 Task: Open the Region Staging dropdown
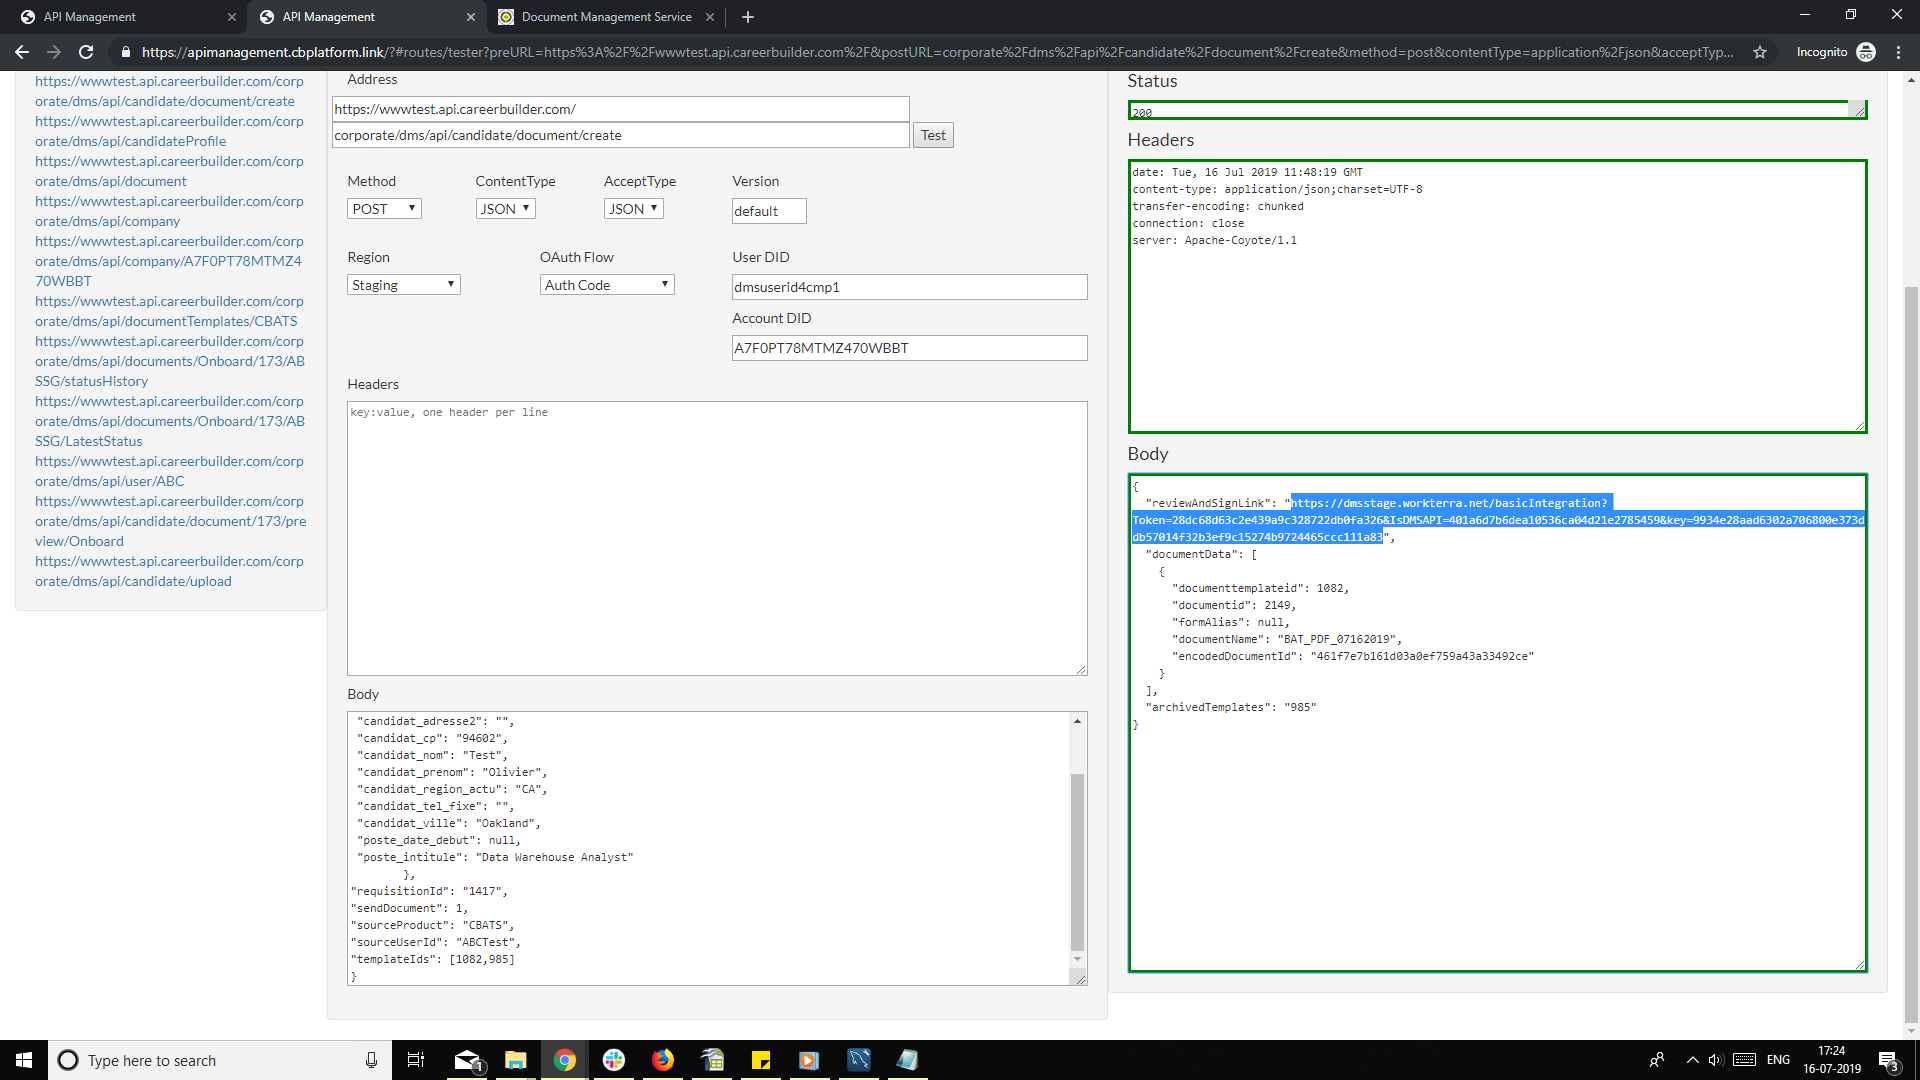[x=404, y=285]
